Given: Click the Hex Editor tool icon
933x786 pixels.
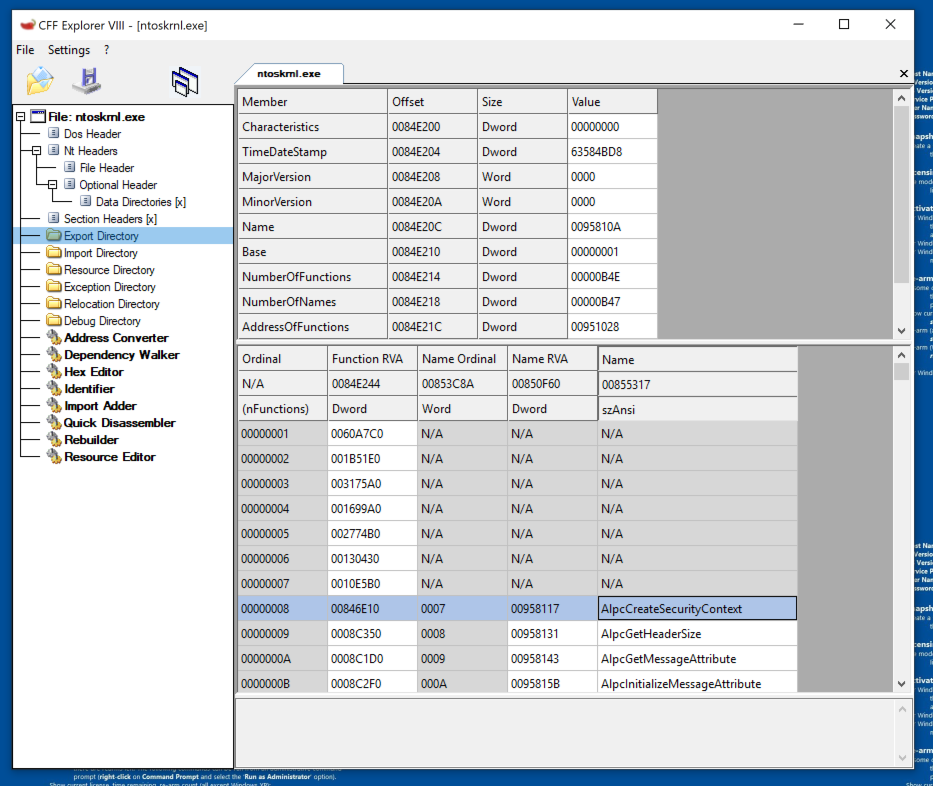Looking at the screenshot, I should click(54, 372).
